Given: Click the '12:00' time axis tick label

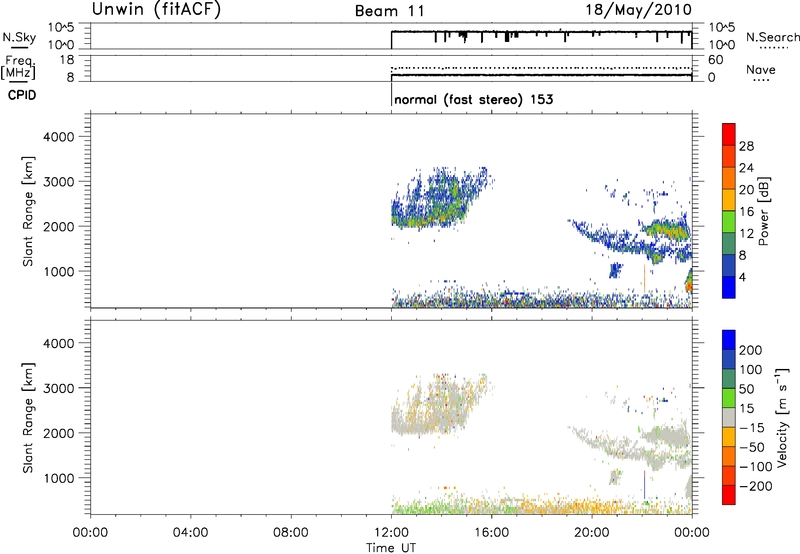Looking at the screenshot, I should pyautogui.click(x=391, y=533).
